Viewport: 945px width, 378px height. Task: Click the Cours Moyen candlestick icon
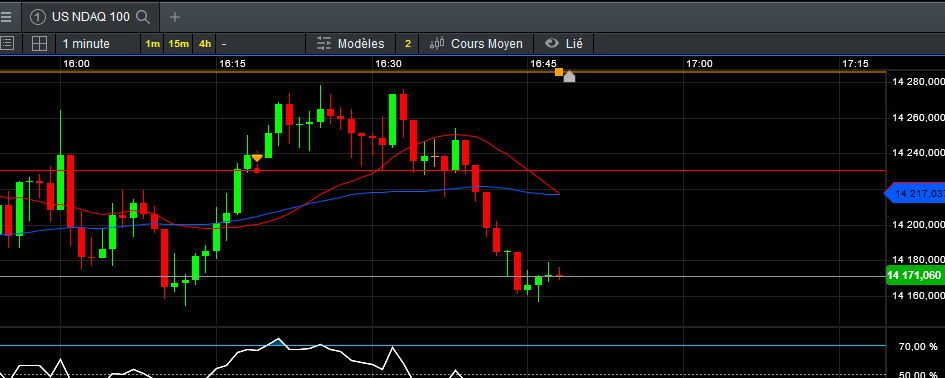[437, 43]
